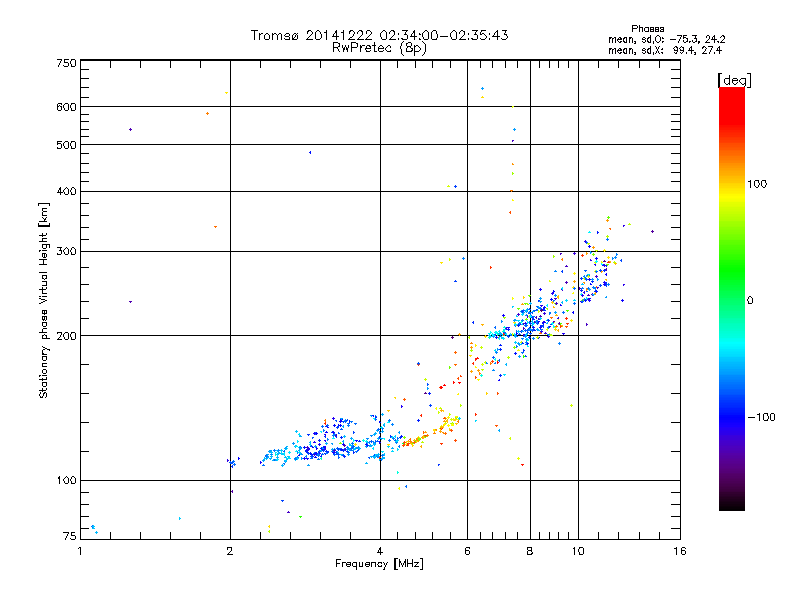Screen dimensions: 800x600
Task: Click the 'mean, sd,O: -75.3, 24.2' line
Action: coord(666,39)
